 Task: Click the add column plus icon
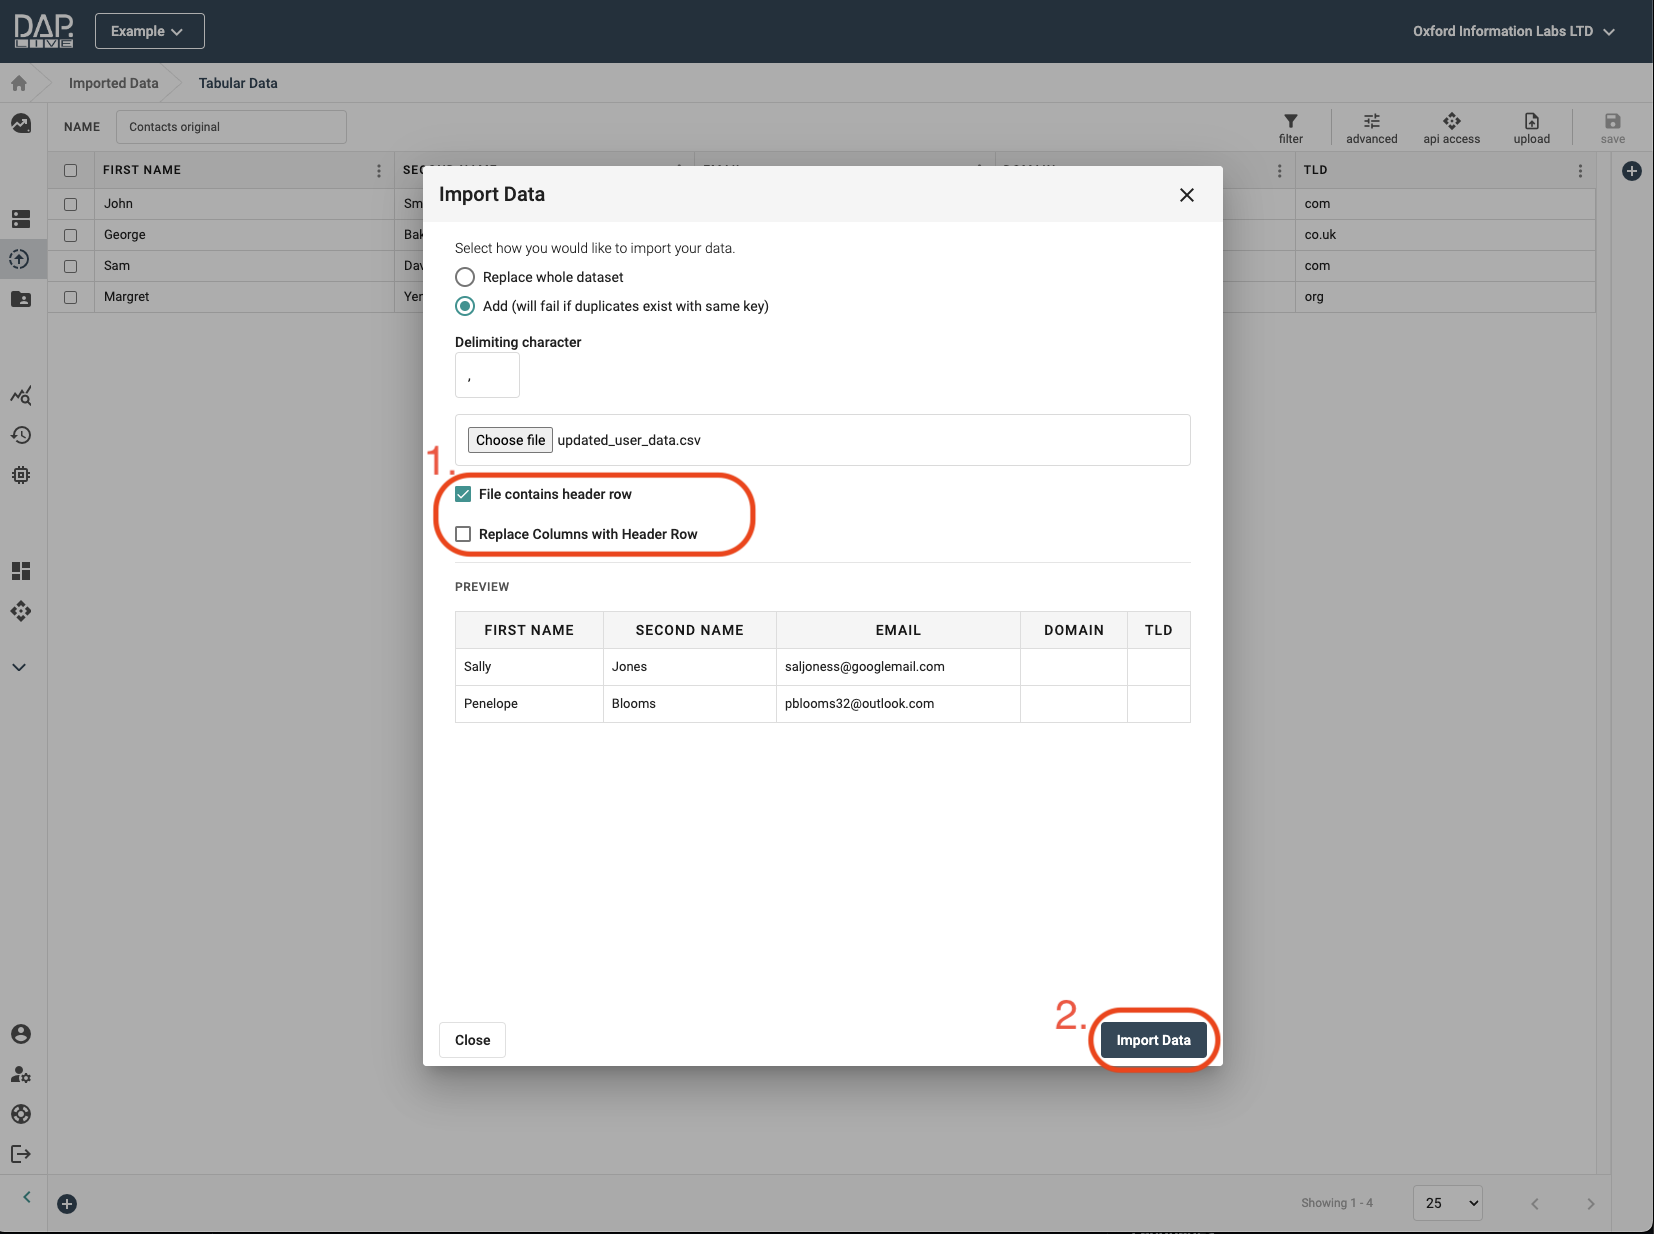[1631, 171]
